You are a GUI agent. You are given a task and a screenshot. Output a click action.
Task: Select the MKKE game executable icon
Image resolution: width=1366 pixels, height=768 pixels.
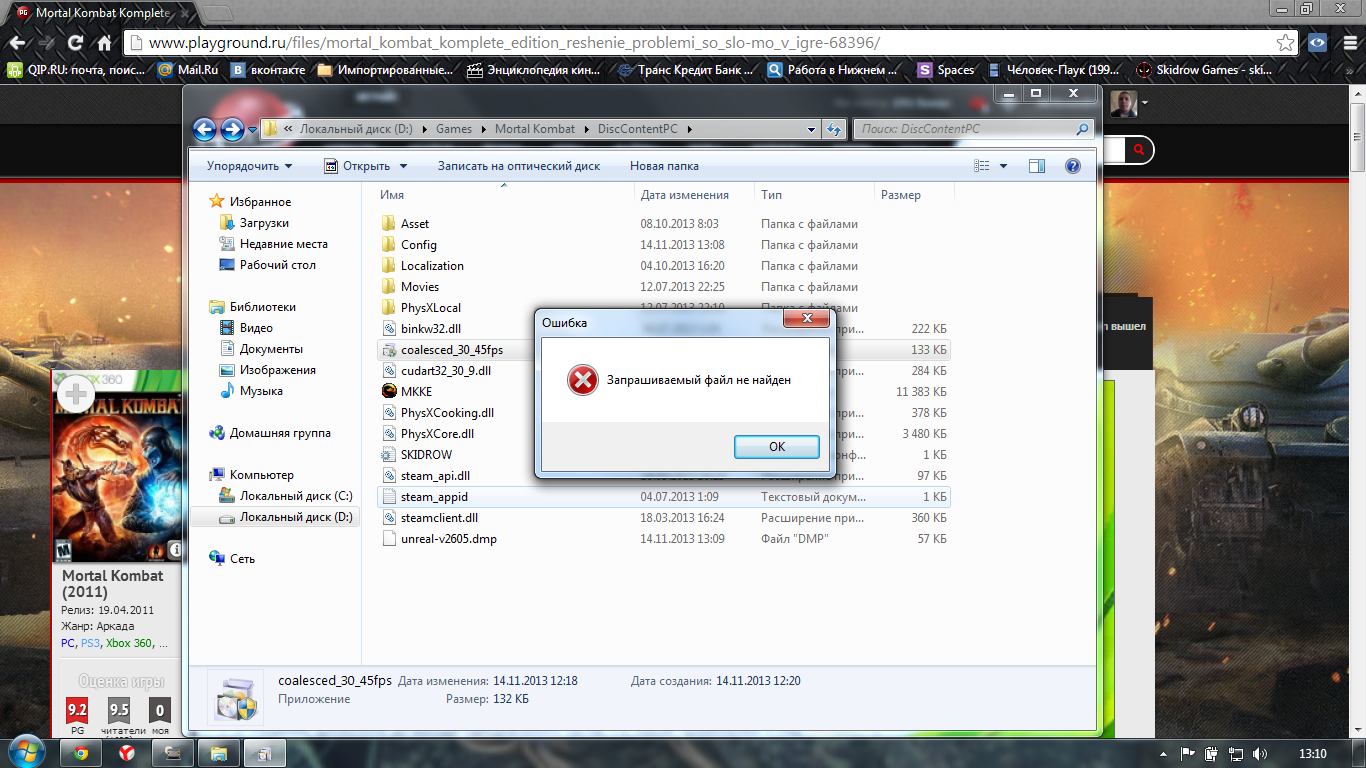[390, 392]
